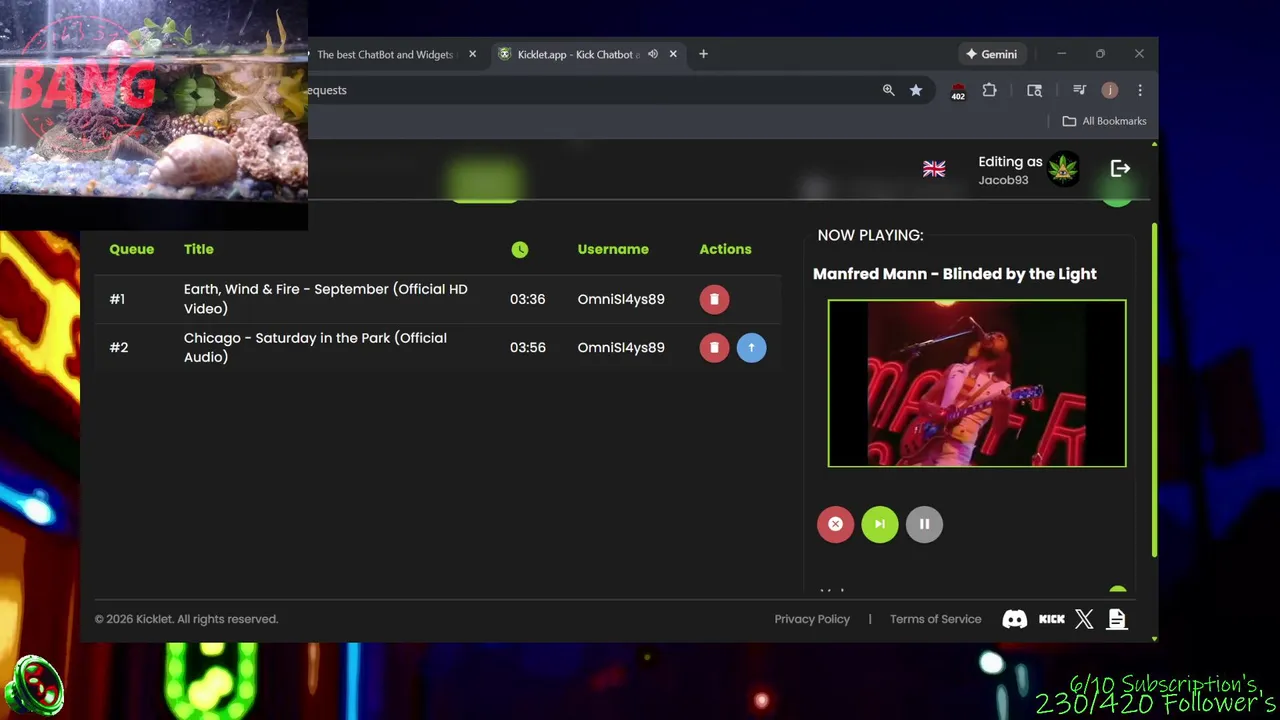Delete the Chicago Saturday in the Park request
This screenshot has width=1280, height=720.
pyautogui.click(x=714, y=347)
